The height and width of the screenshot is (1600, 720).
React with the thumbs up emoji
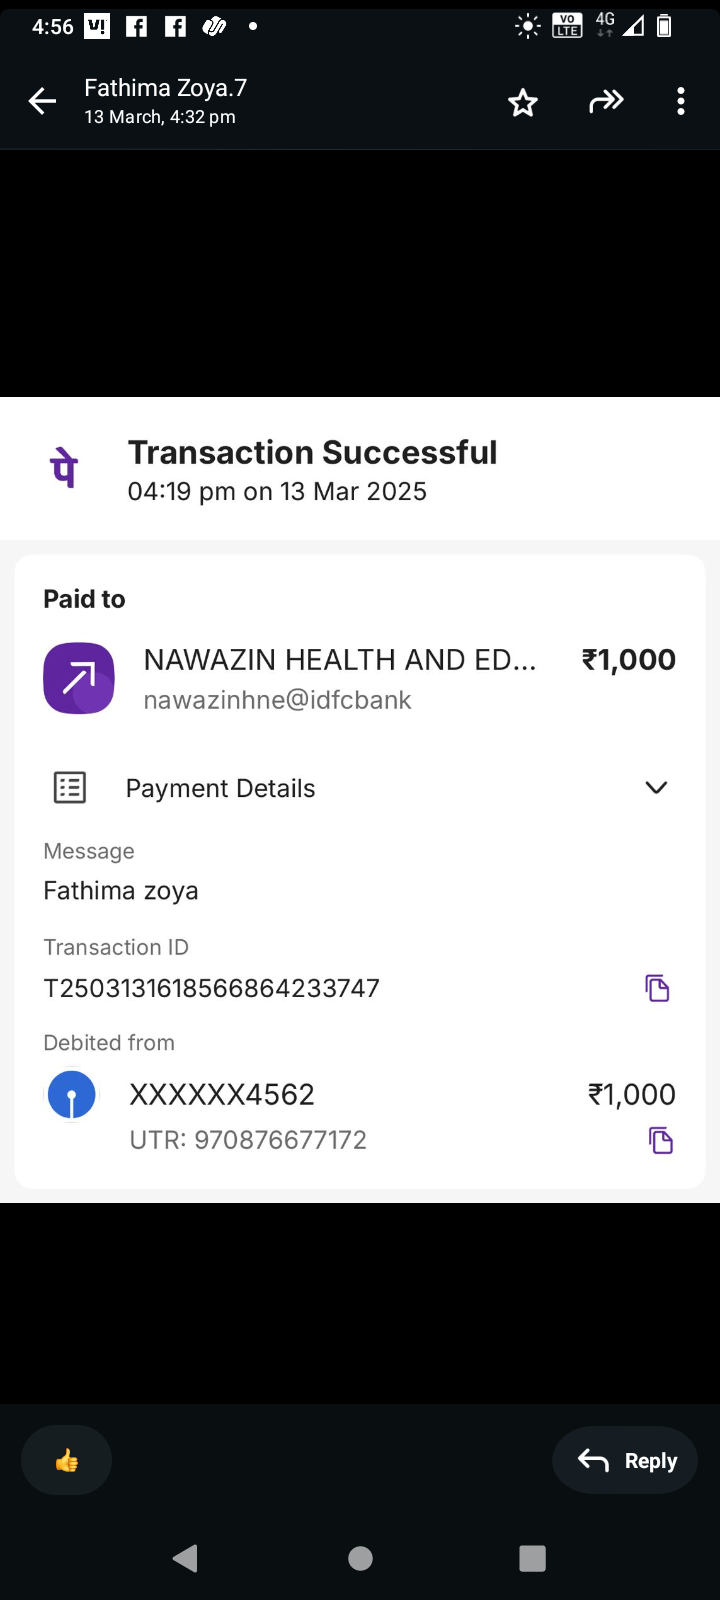pyautogui.click(x=67, y=1461)
